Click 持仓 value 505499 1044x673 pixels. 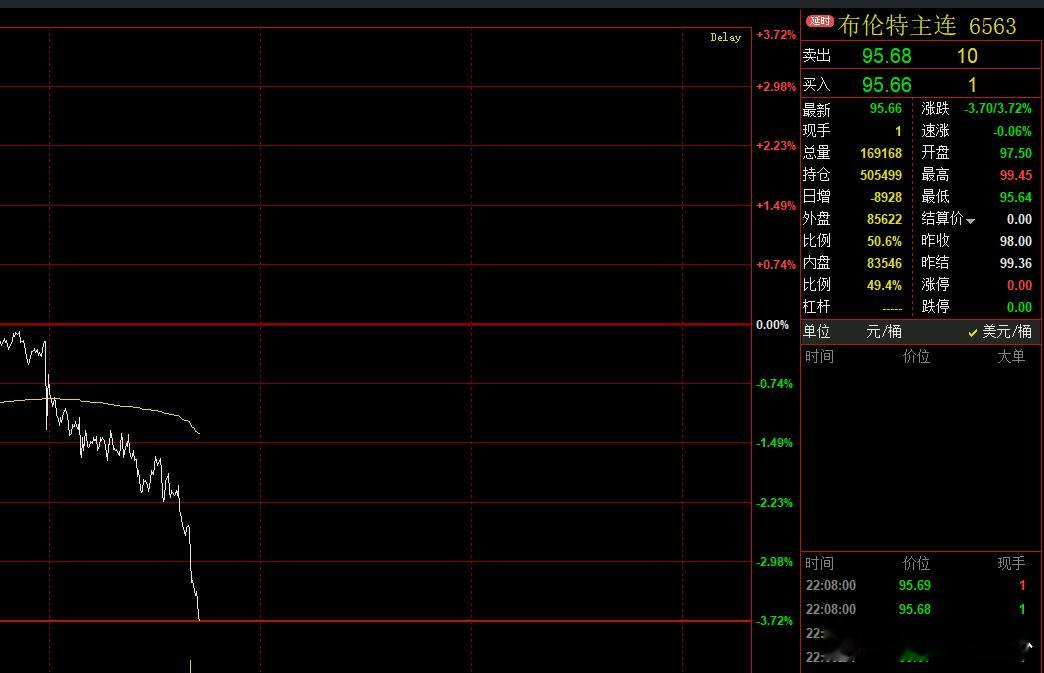click(x=881, y=175)
